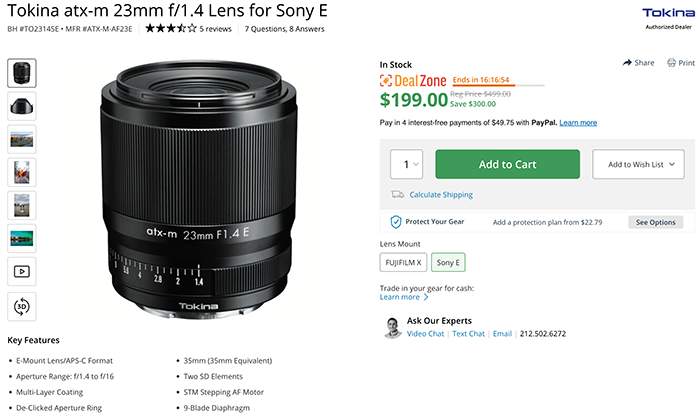Click the Print printer icon
The width and height of the screenshot is (700, 416).
[671, 63]
